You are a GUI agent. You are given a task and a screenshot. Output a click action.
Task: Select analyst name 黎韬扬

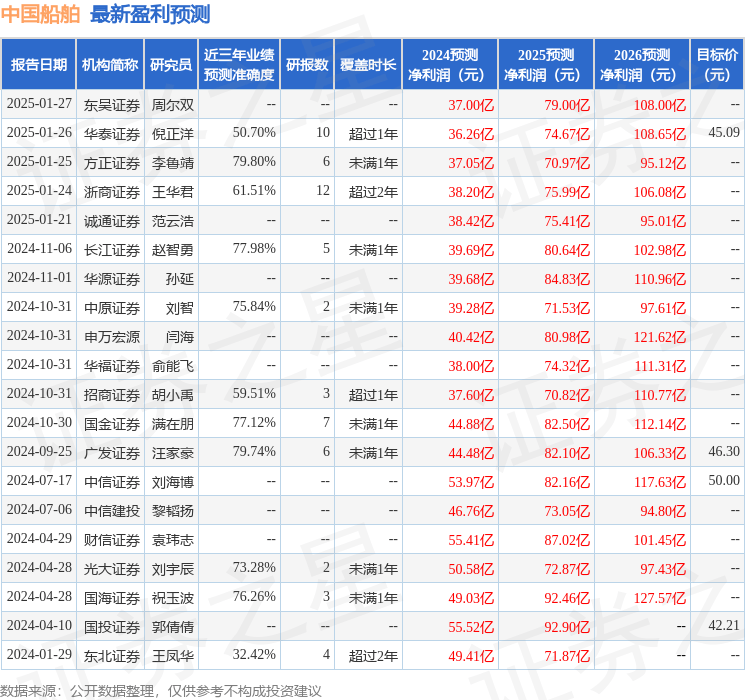coord(173,511)
